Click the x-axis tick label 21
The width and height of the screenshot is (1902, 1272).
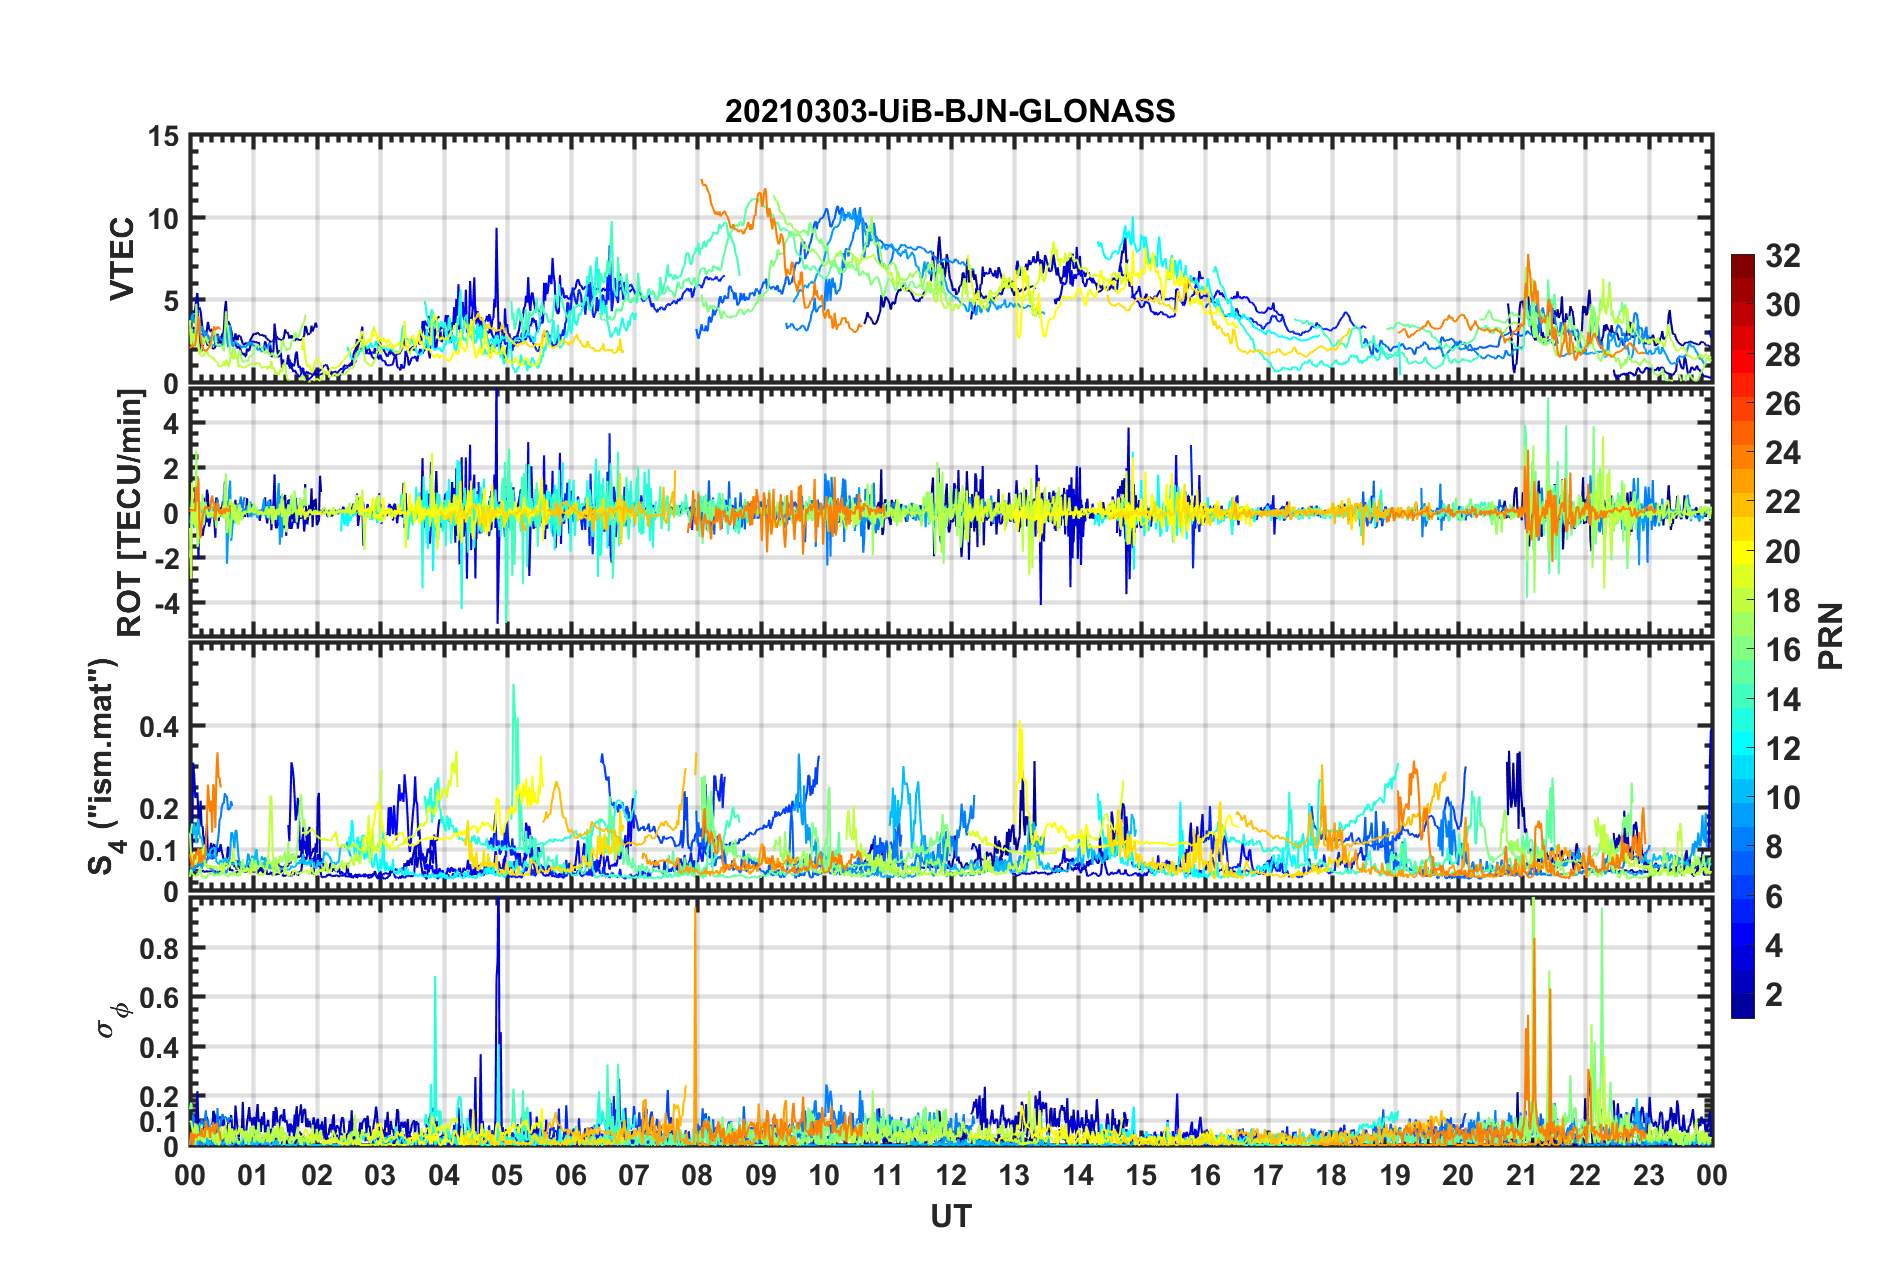click(x=1521, y=1175)
